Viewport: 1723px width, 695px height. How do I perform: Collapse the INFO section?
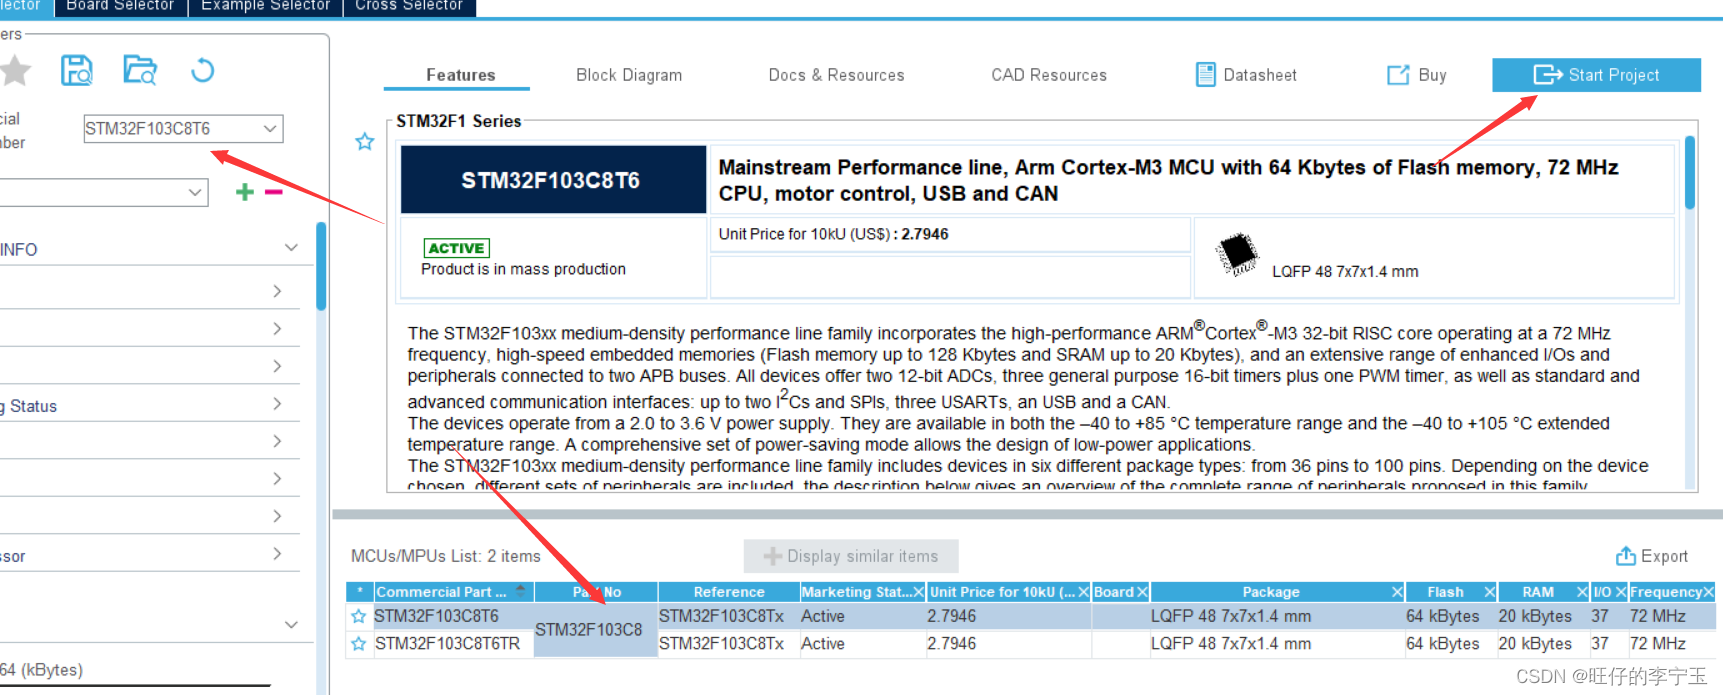[291, 248]
